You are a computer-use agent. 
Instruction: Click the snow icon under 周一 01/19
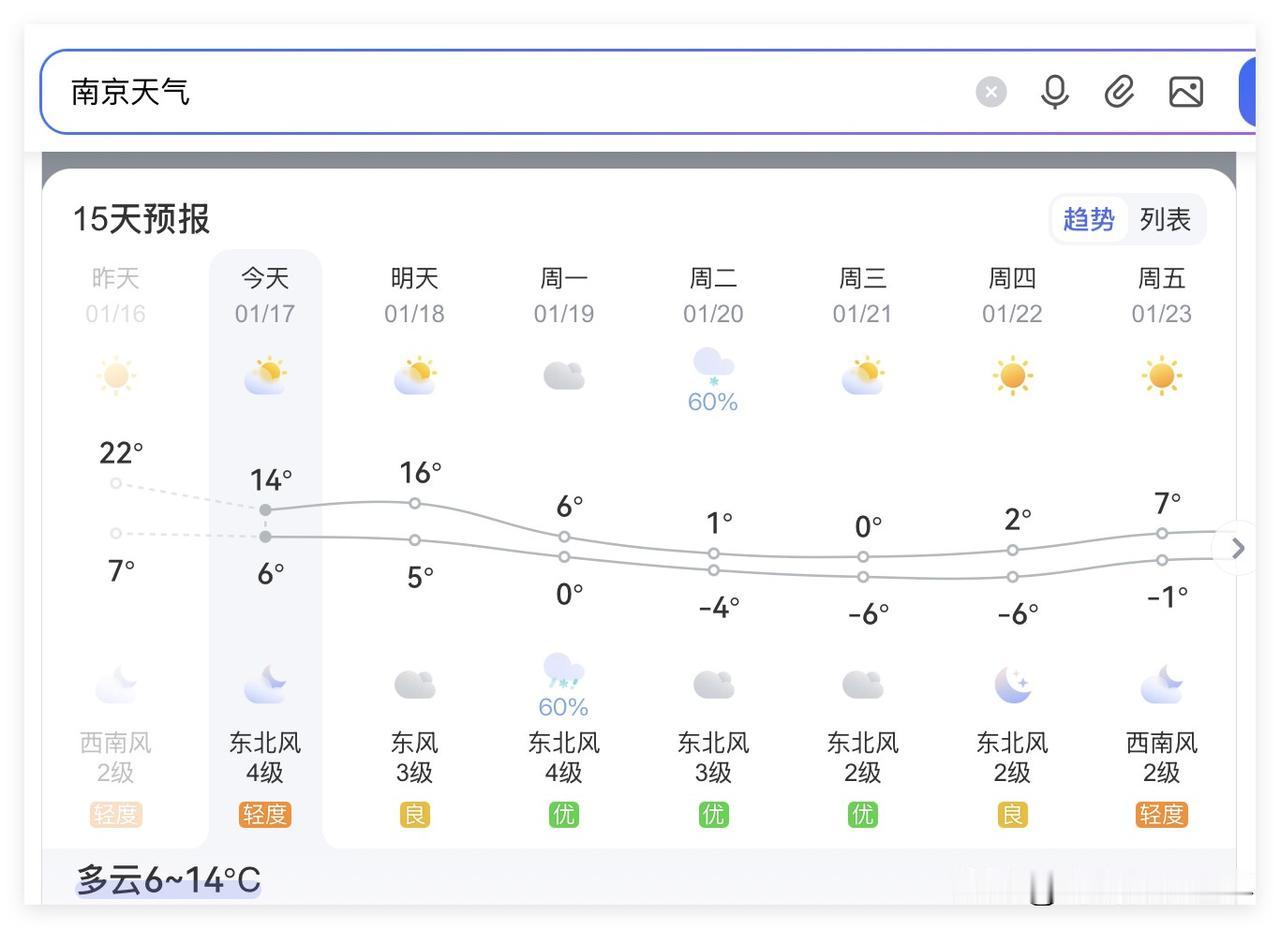[563, 674]
